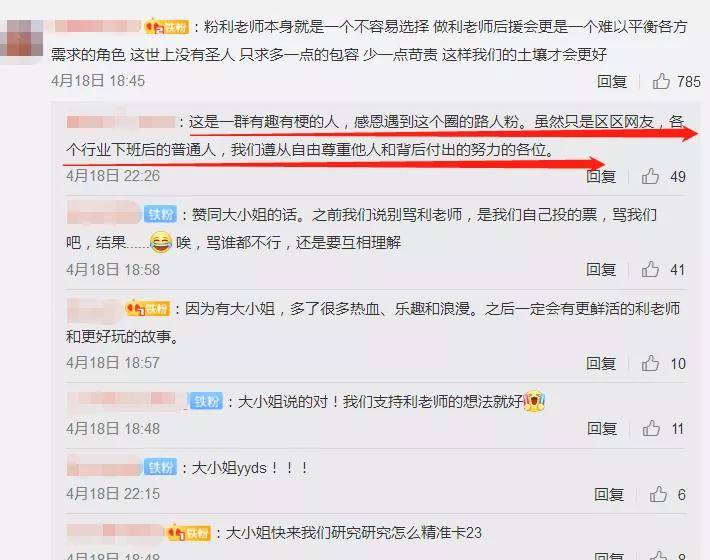Reply to the top comment at 18:45
The height and width of the screenshot is (560, 710).
click(x=612, y=81)
